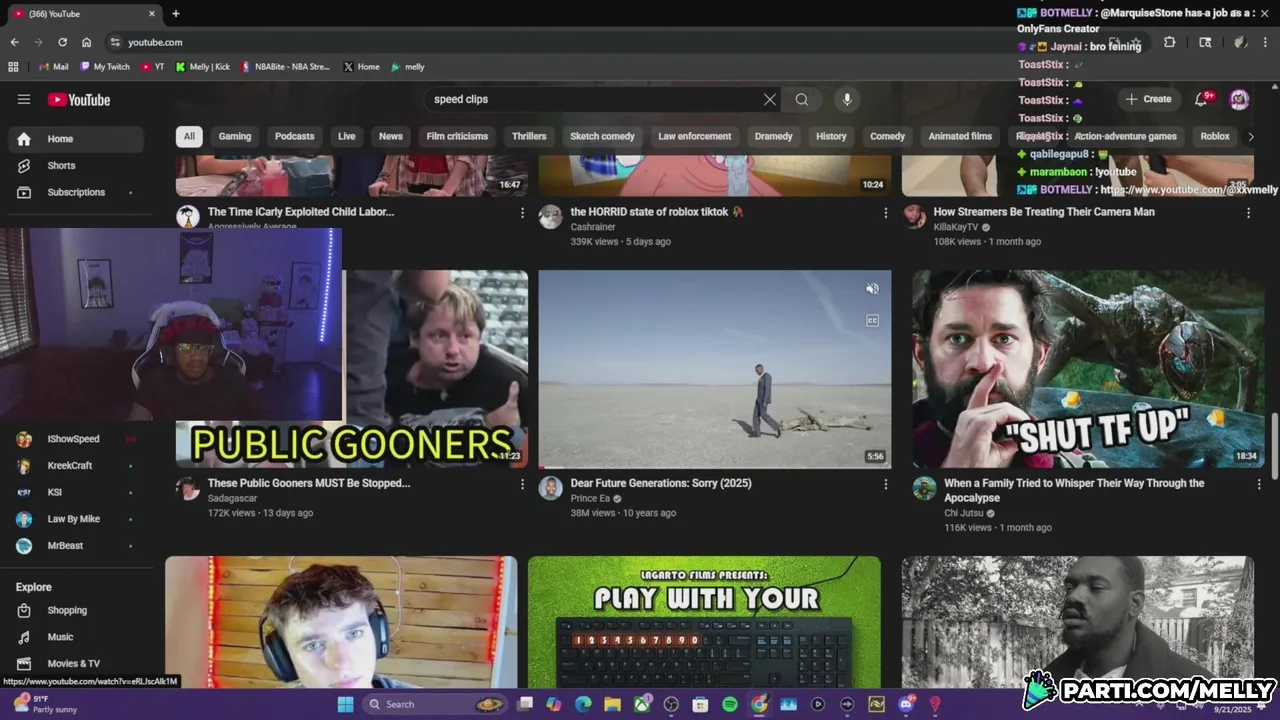1280x720 pixels.
Task: Click the Create button
Action: tap(1148, 99)
